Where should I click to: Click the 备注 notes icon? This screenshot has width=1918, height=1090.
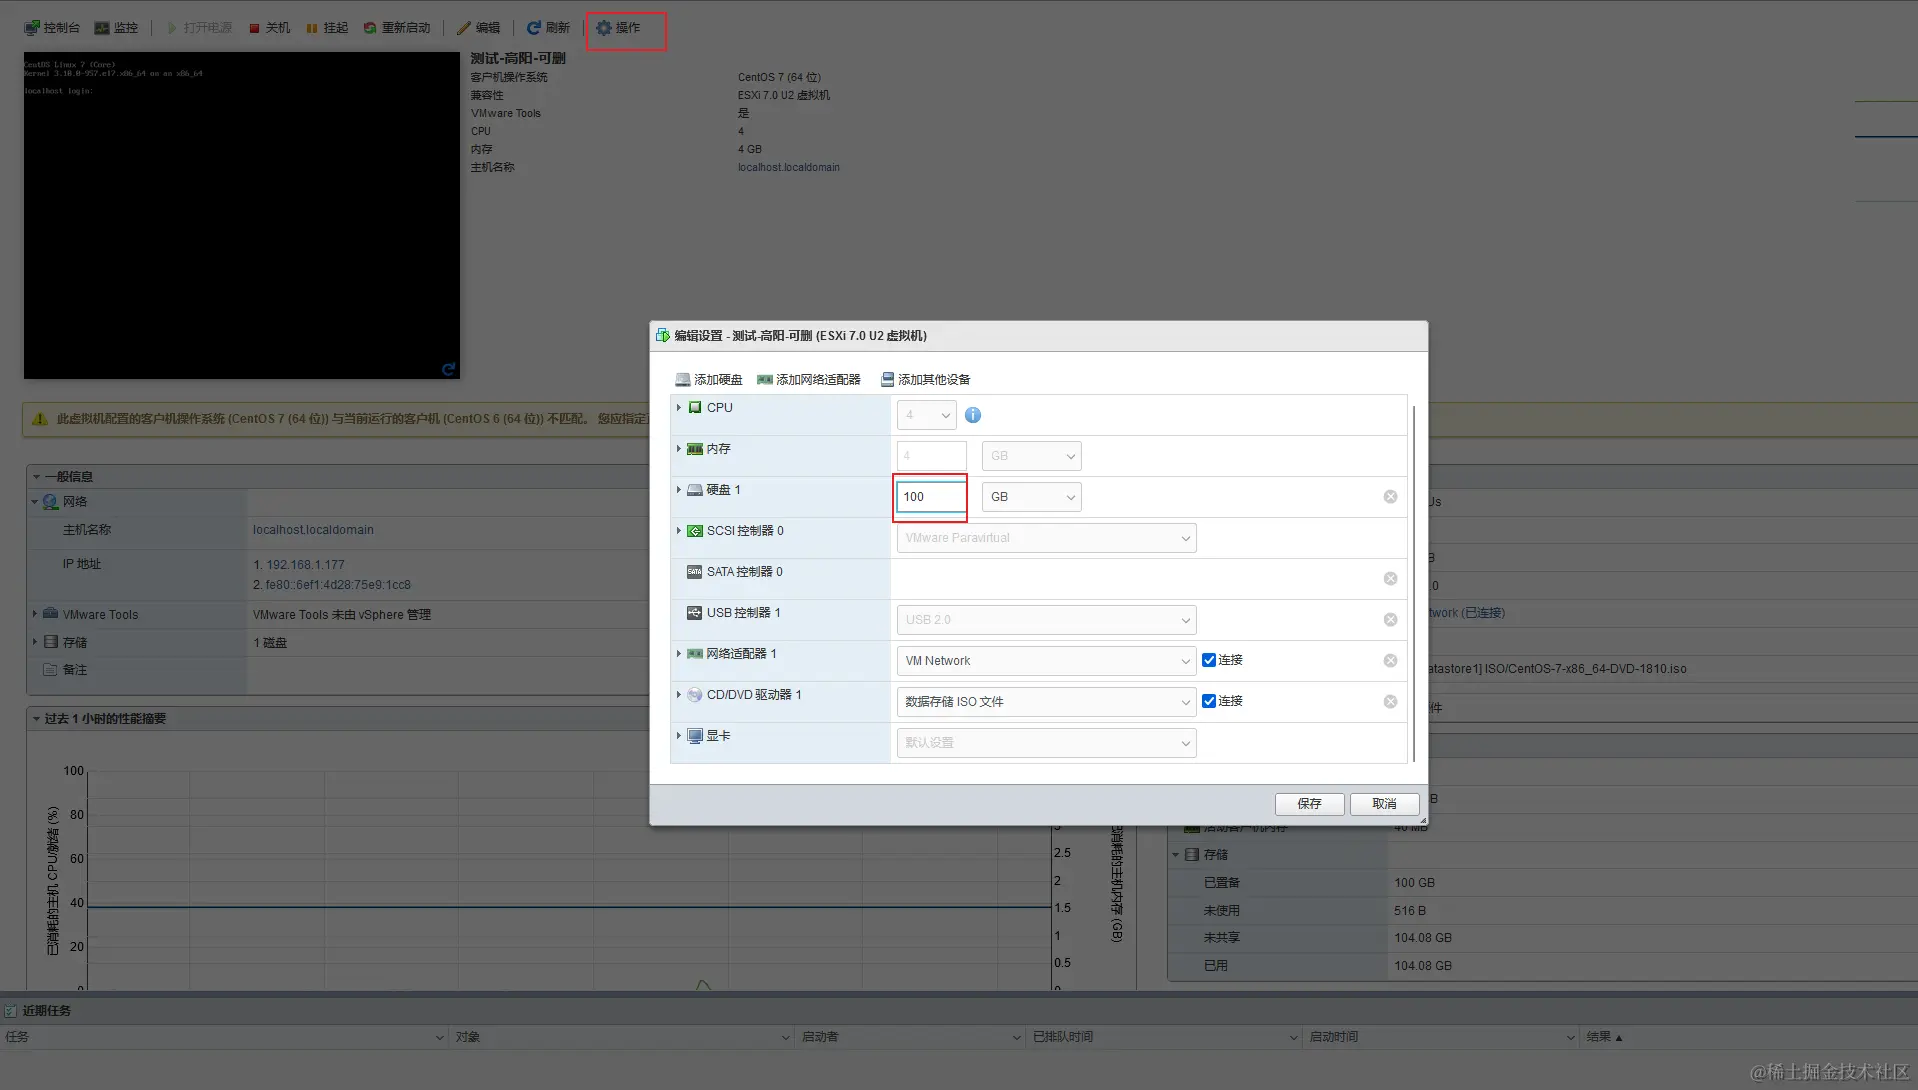pos(50,670)
